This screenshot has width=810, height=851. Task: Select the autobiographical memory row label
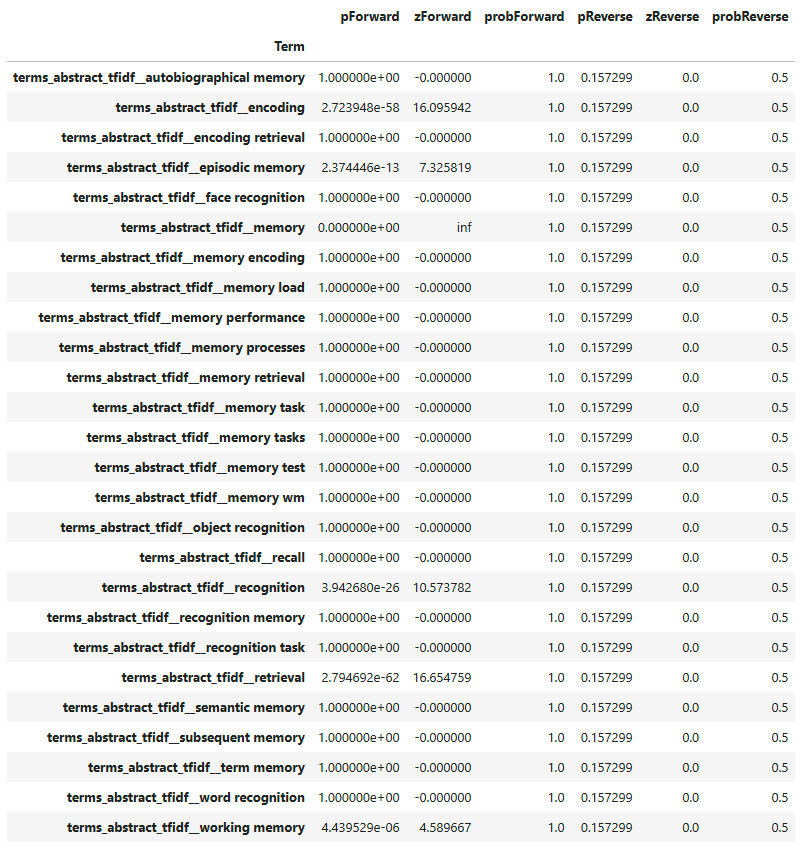[x=159, y=78]
